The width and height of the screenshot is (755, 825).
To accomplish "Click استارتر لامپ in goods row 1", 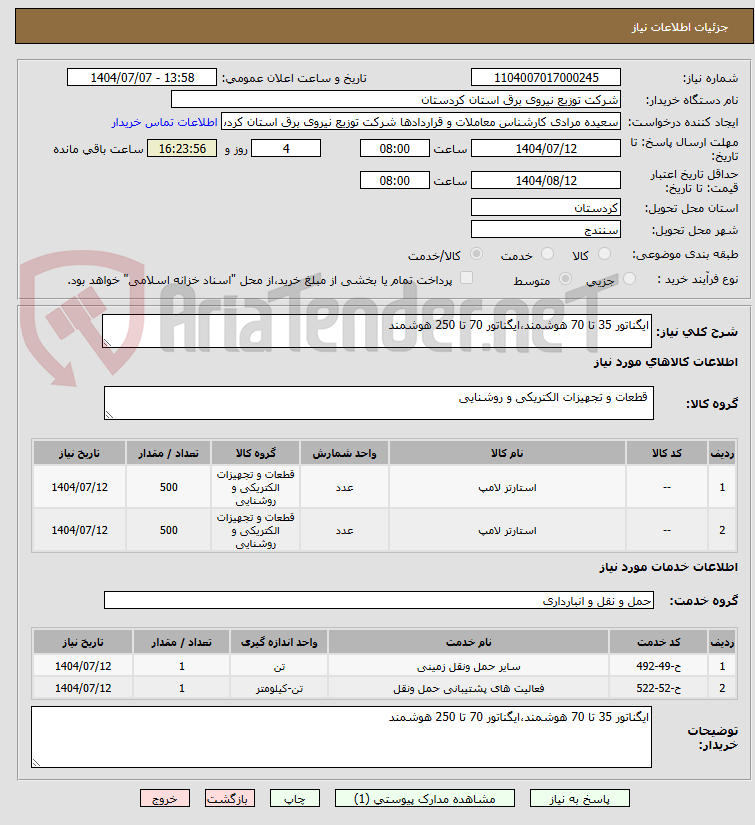I will point(507,487).
